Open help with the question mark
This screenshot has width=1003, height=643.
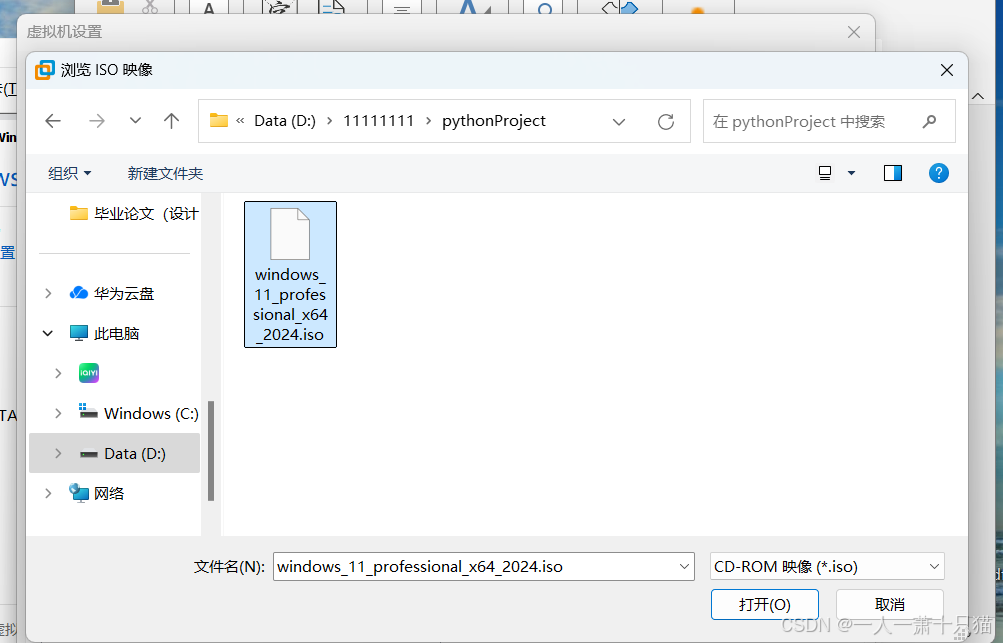(938, 173)
